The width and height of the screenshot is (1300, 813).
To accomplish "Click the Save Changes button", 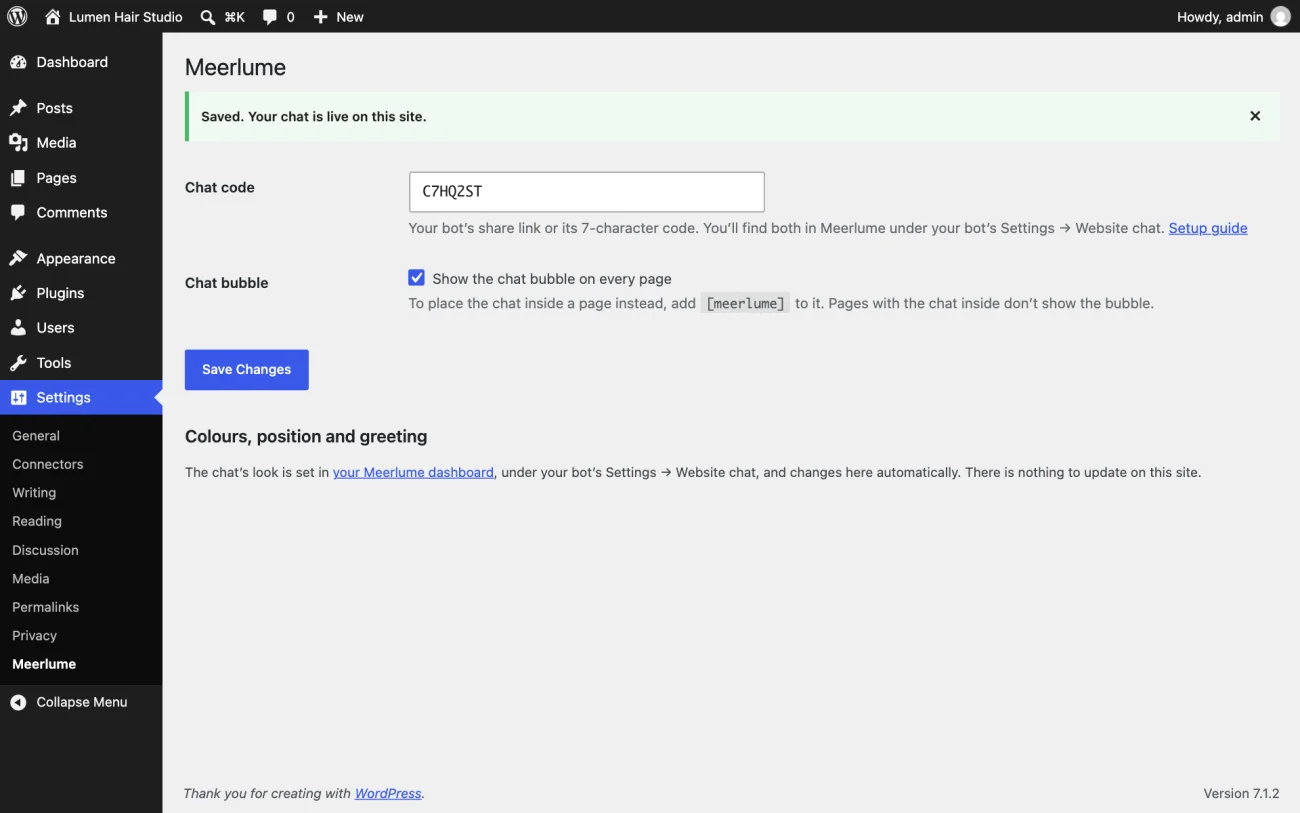I will [247, 370].
